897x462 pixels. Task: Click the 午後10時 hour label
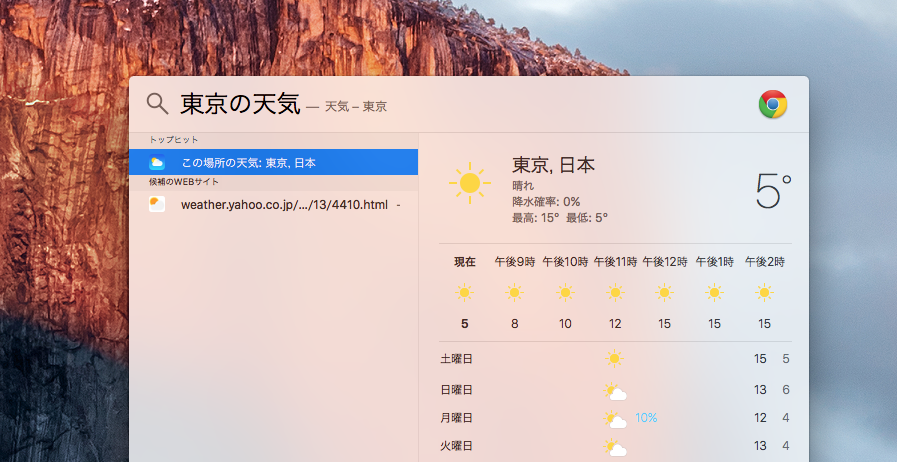tap(565, 262)
